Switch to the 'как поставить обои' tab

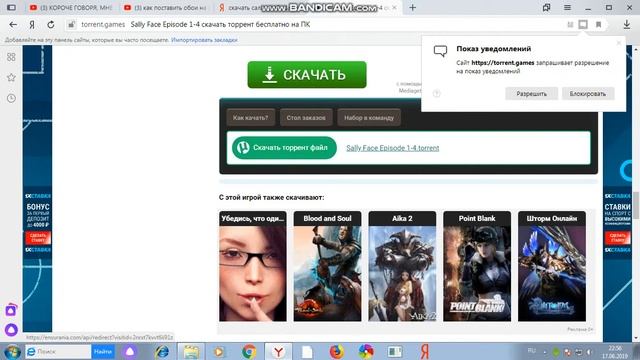pos(165,8)
